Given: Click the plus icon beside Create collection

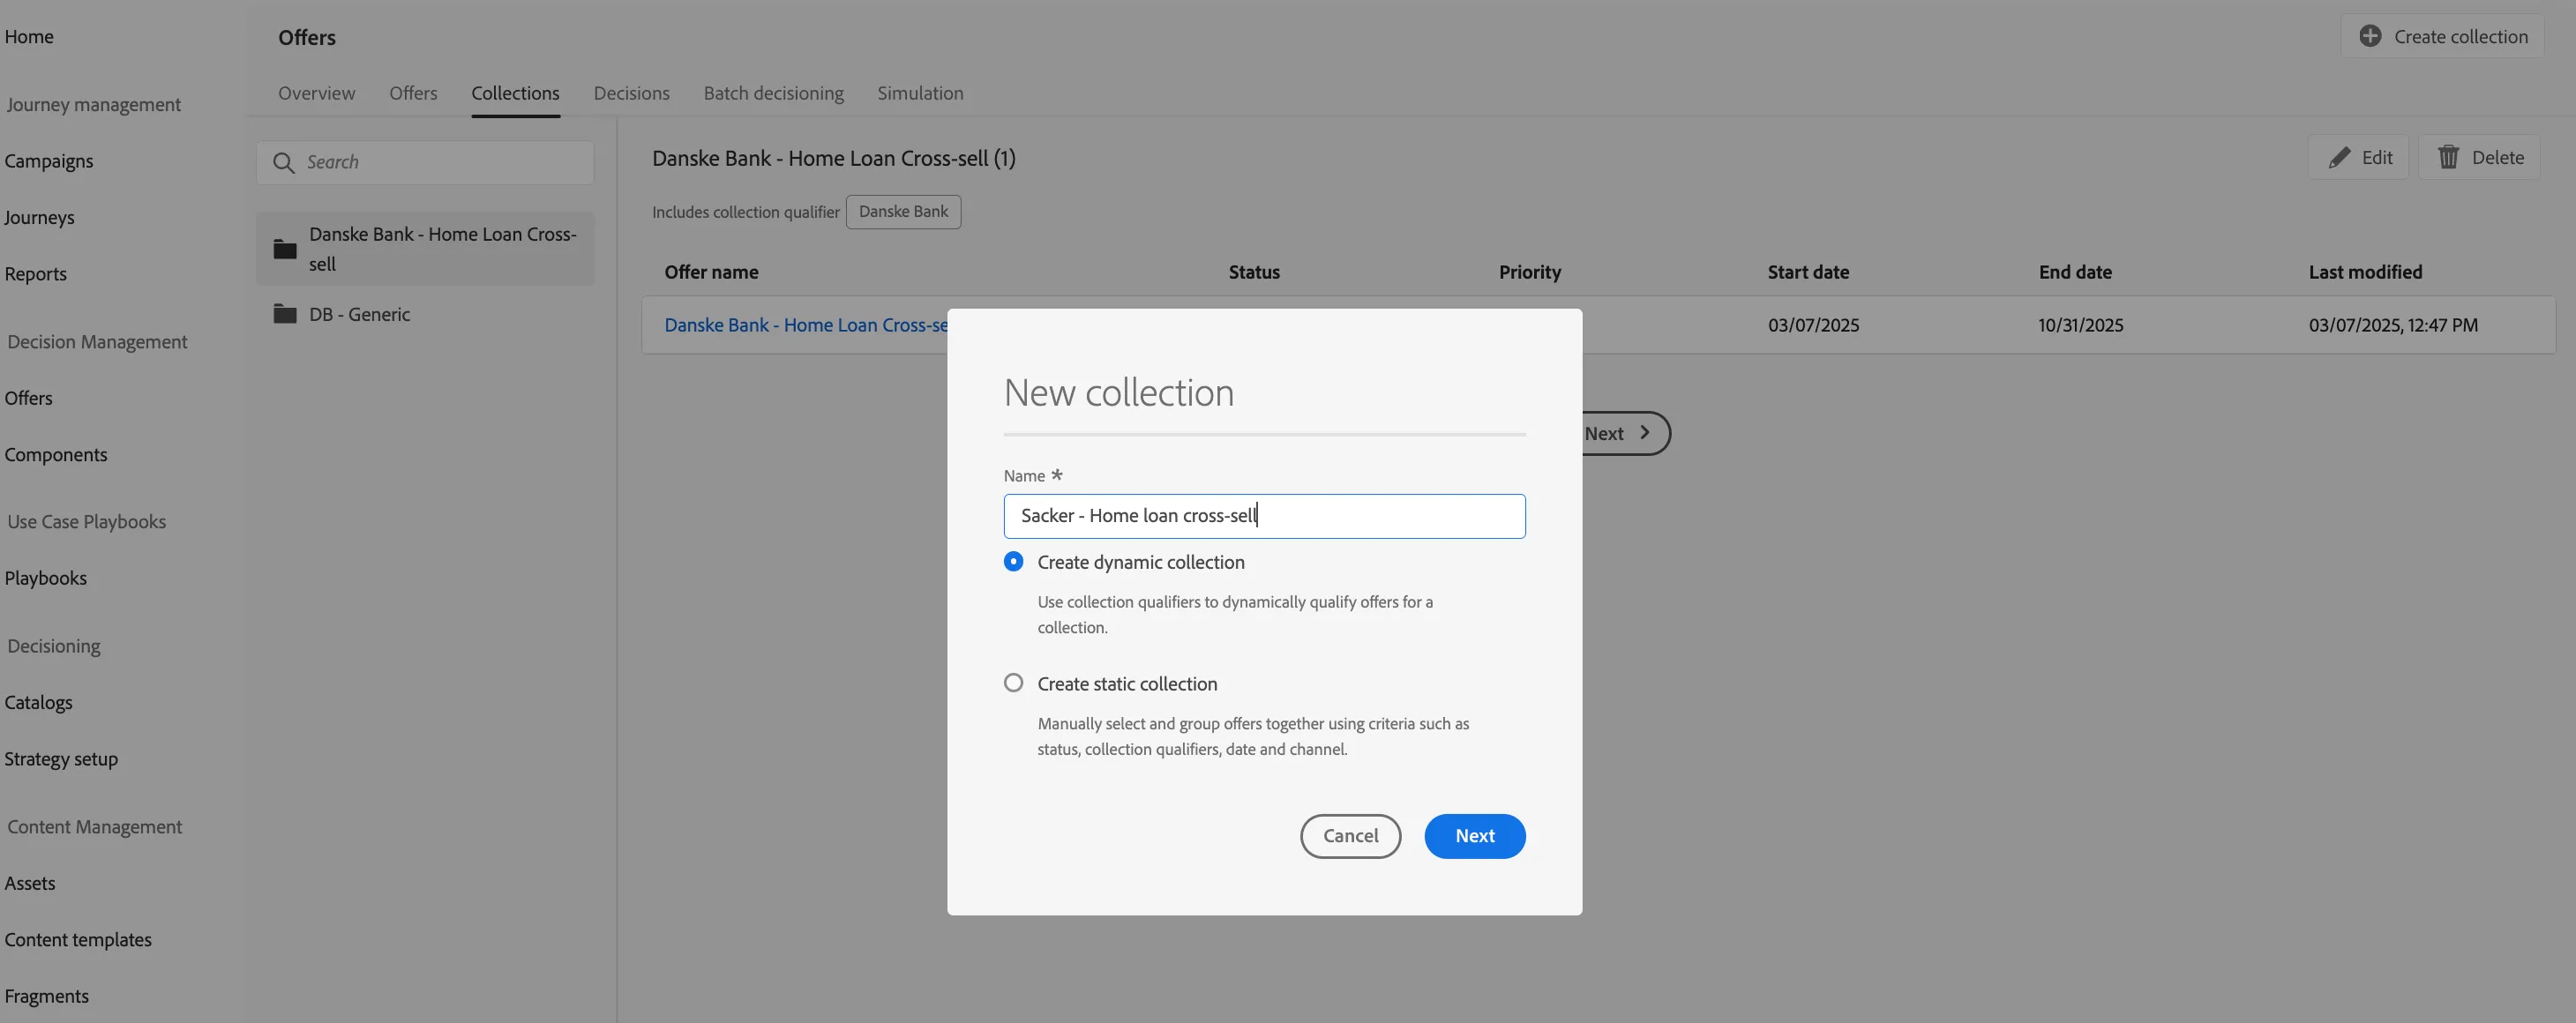Looking at the screenshot, I should click(2370, 36).
